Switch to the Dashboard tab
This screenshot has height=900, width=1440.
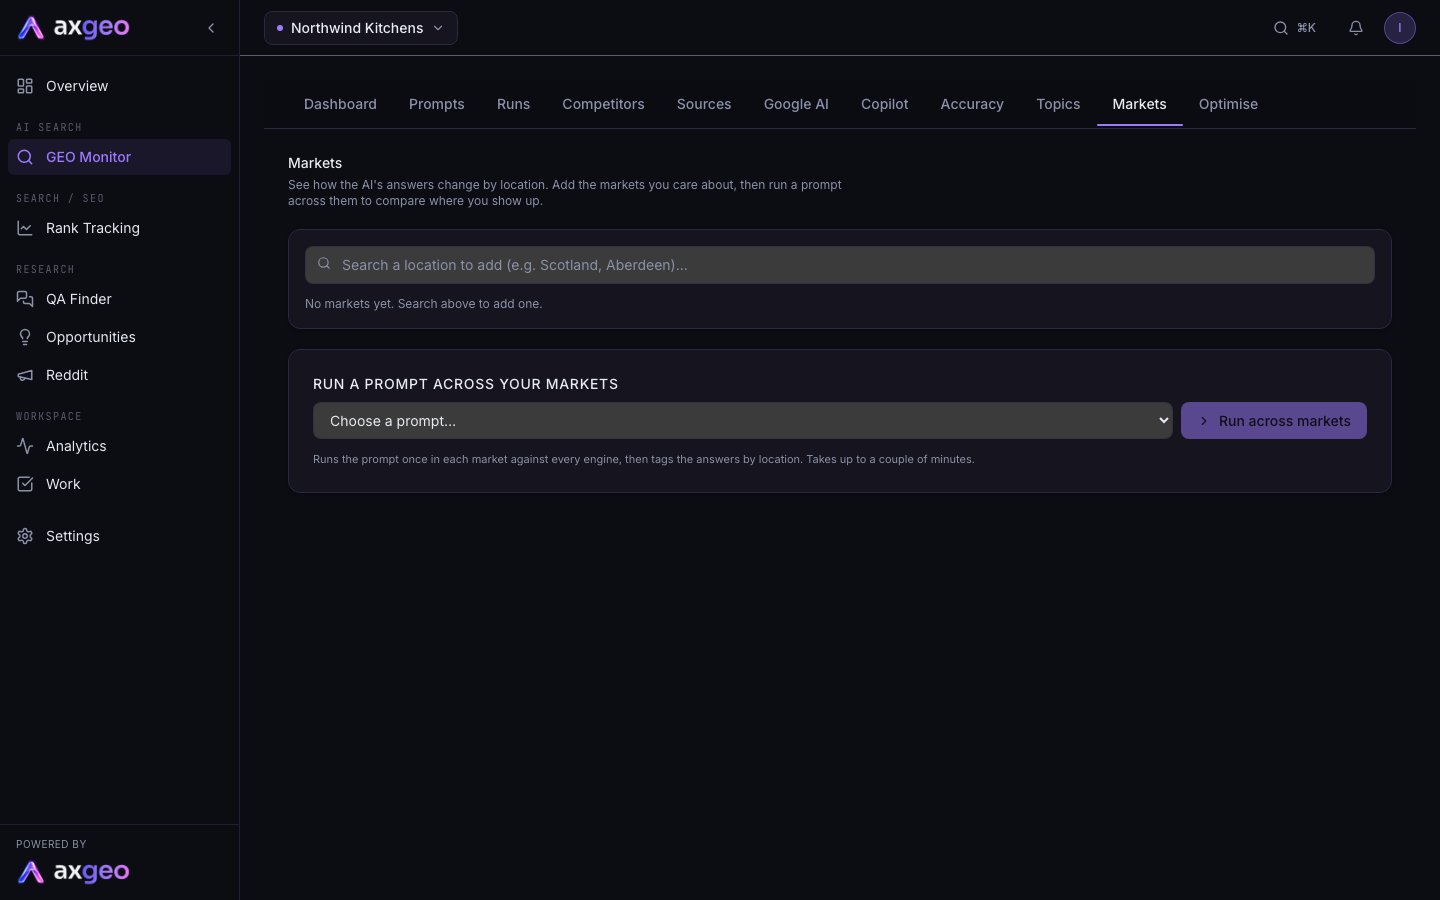[x=340, y=104]
